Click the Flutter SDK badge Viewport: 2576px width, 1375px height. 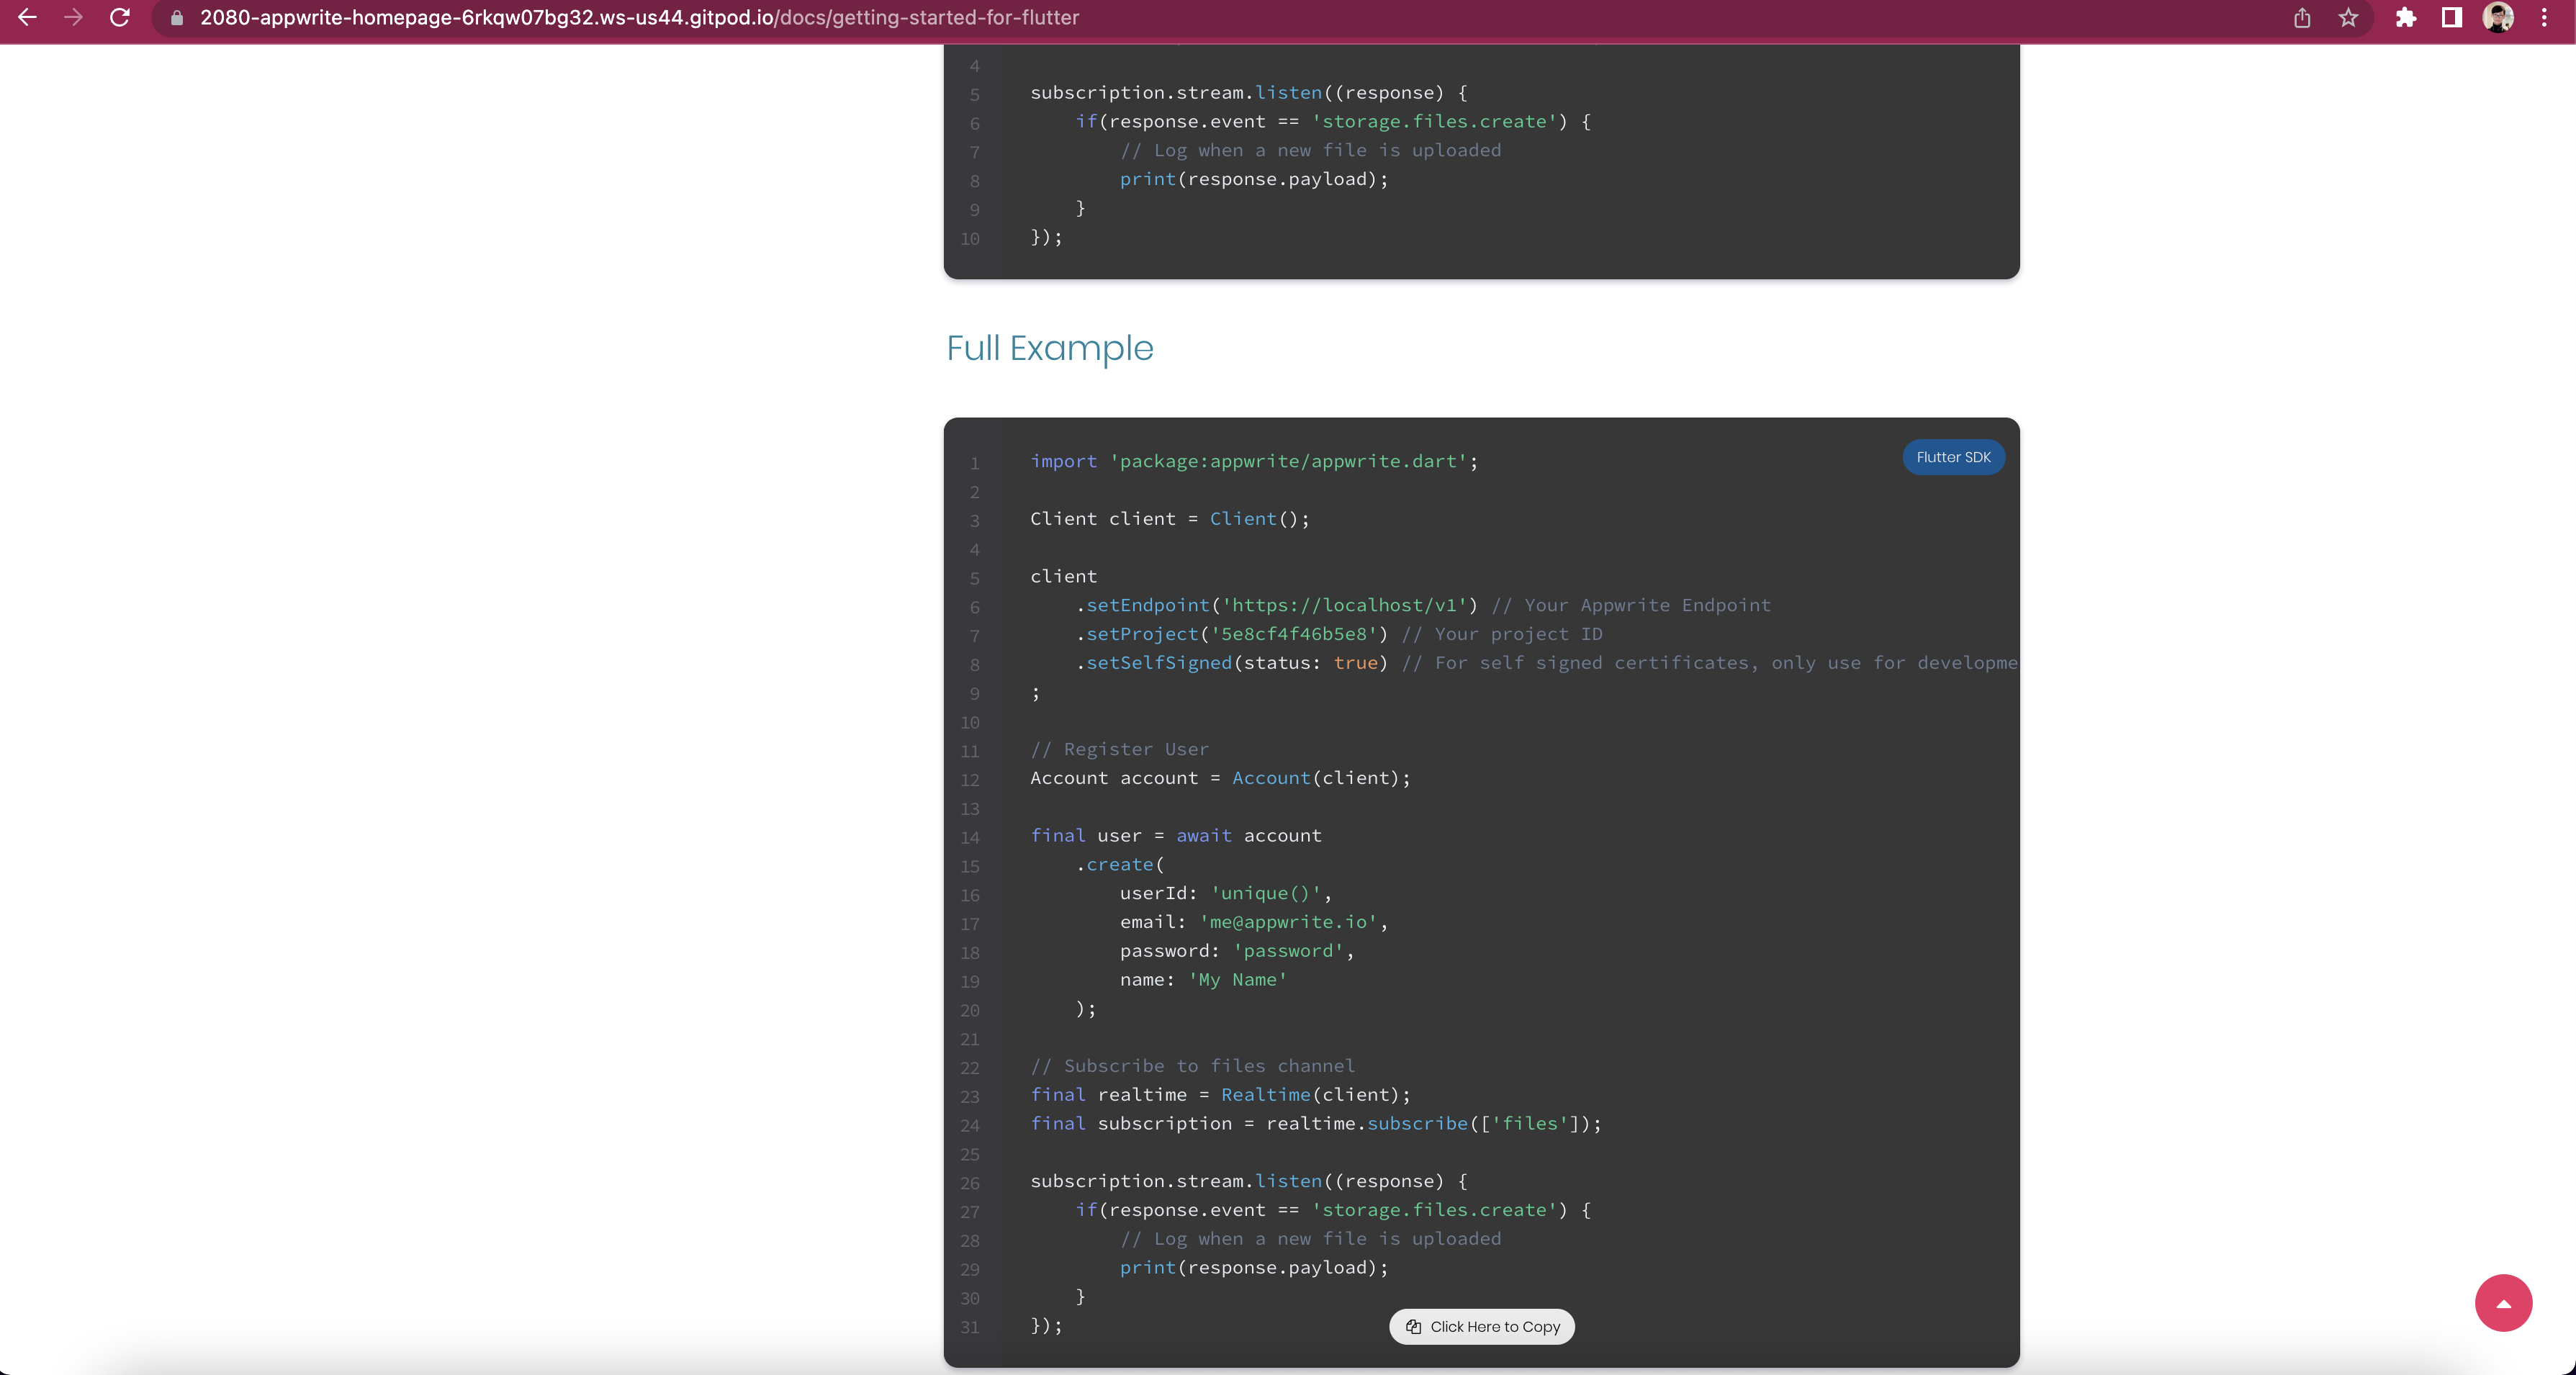1953,457
